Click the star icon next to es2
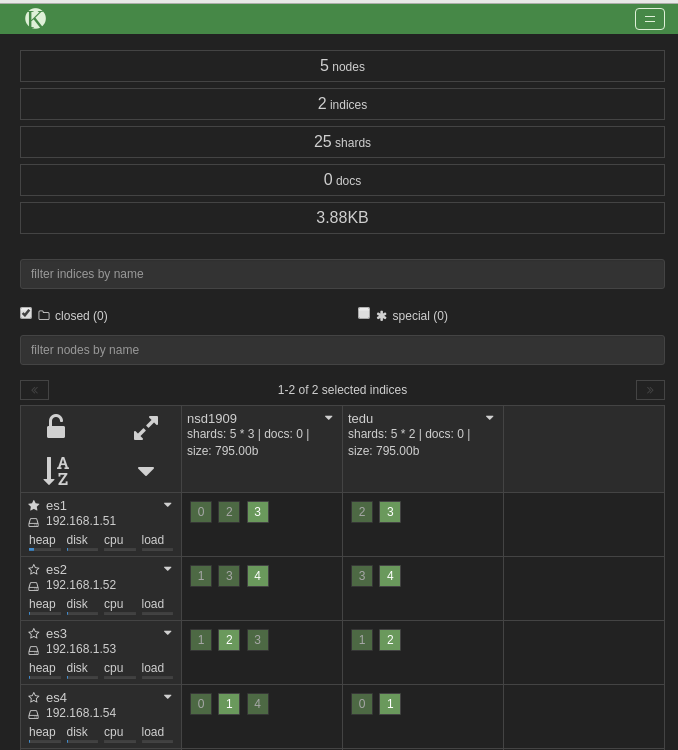 point(33,570)
